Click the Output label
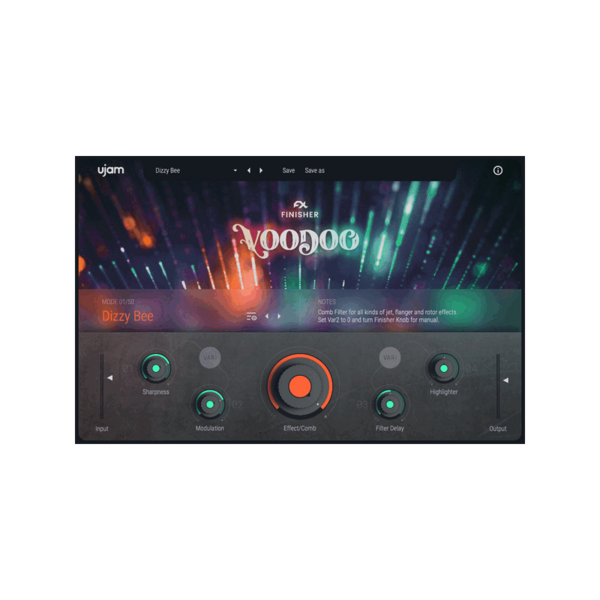Image resolution: width=600 pixels, height=600 pixels. coord(497,429)
